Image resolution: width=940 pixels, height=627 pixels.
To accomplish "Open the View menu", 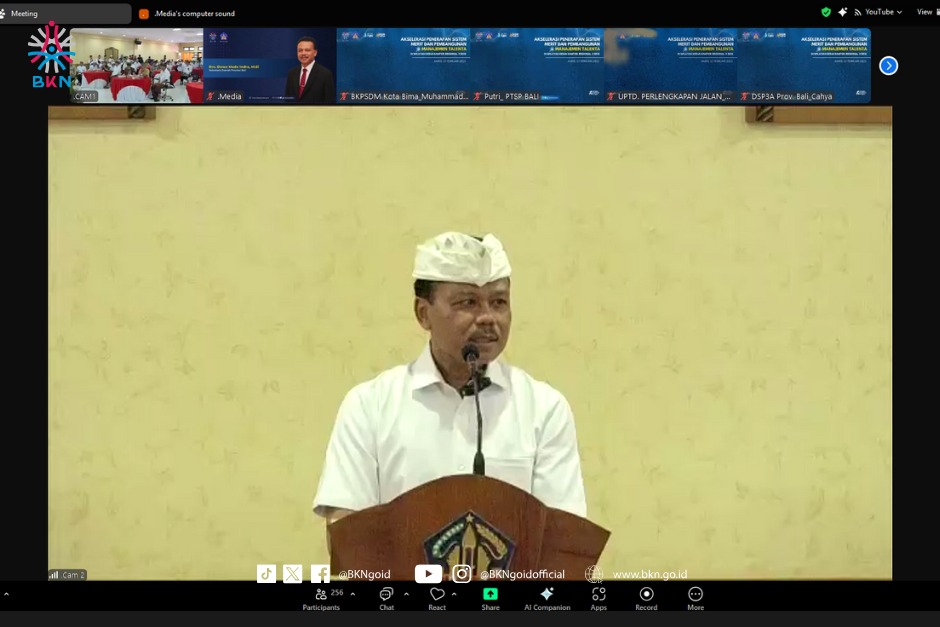I will click(924, 12).
